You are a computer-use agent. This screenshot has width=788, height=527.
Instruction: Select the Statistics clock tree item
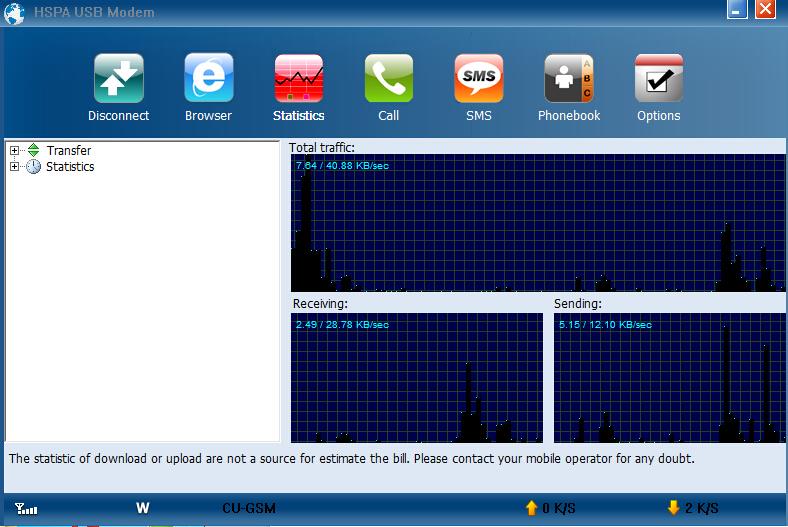coord(70,166)
